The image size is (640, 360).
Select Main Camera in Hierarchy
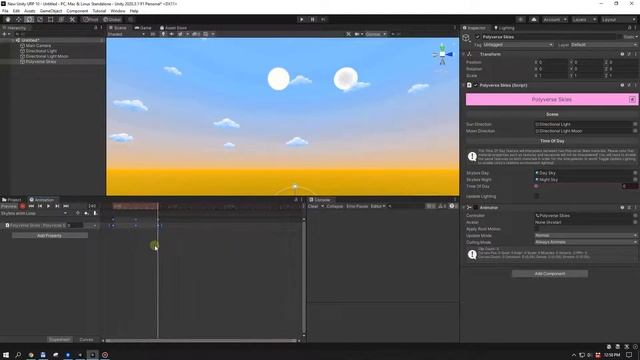pos(38,46)
